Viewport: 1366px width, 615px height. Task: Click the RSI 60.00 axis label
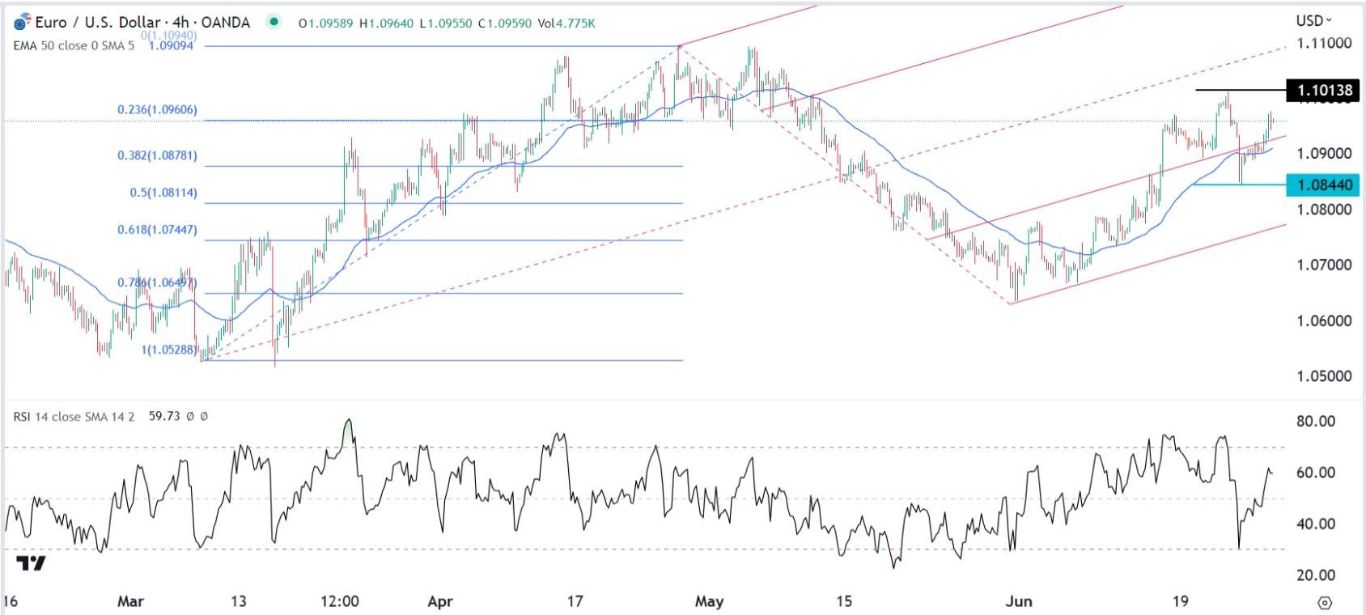tap(1316, 472)
